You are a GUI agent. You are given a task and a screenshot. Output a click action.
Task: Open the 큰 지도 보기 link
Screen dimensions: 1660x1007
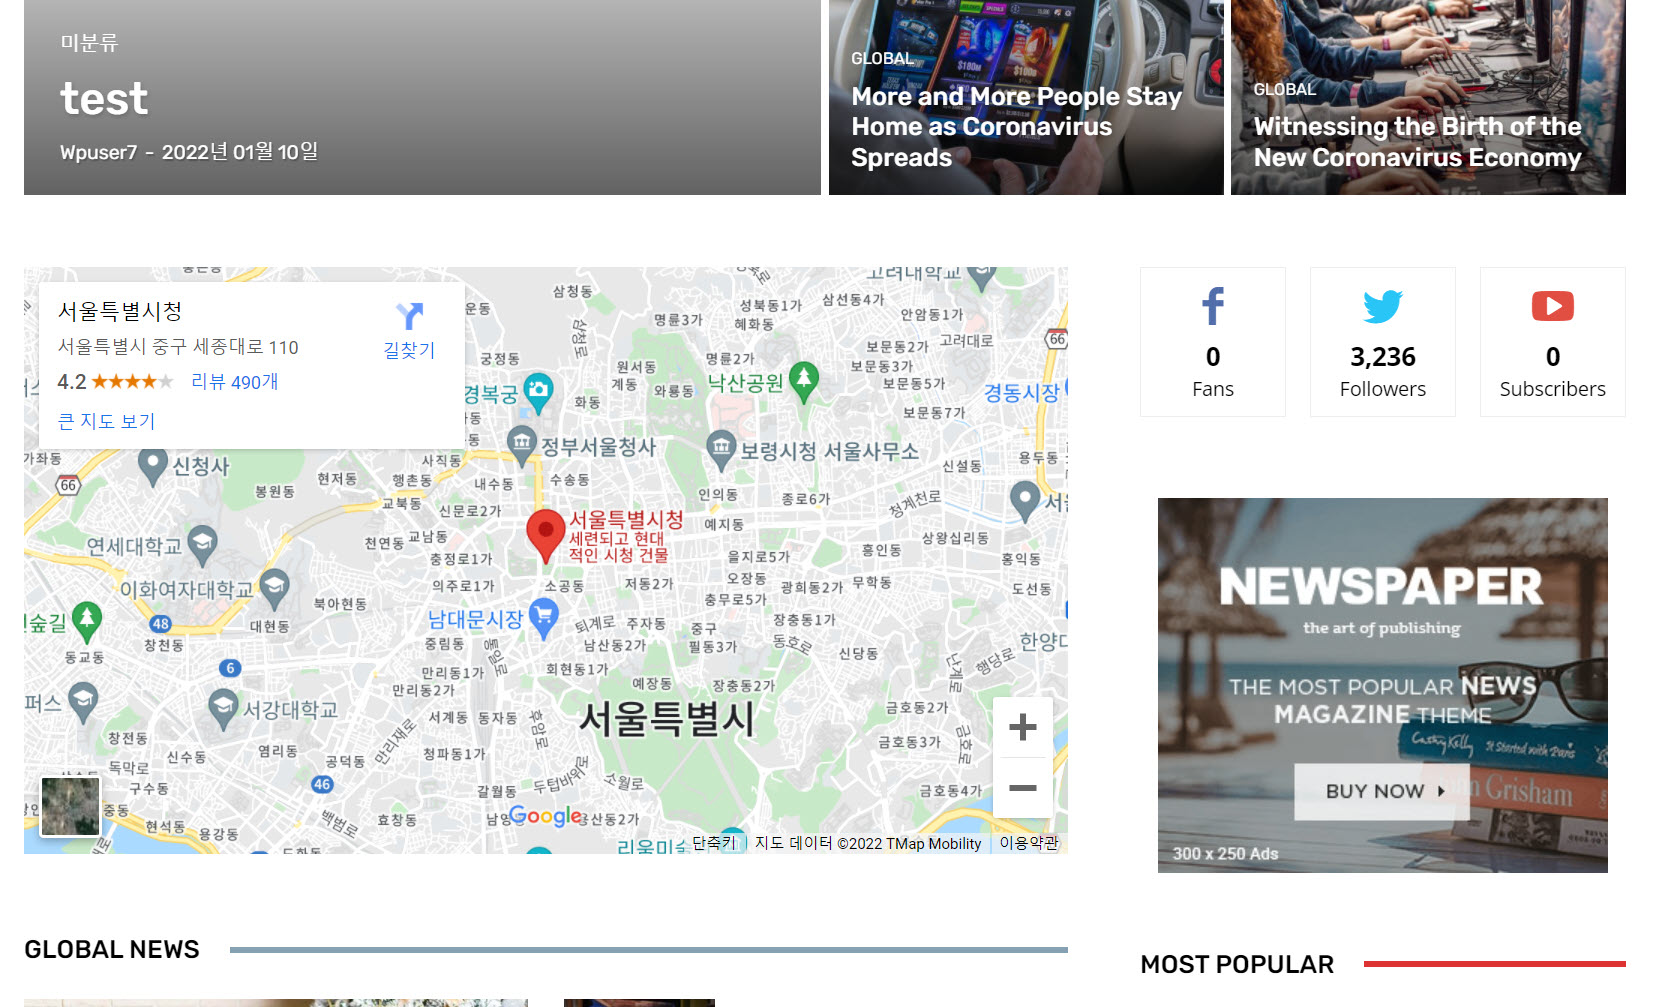pos(105,420)
